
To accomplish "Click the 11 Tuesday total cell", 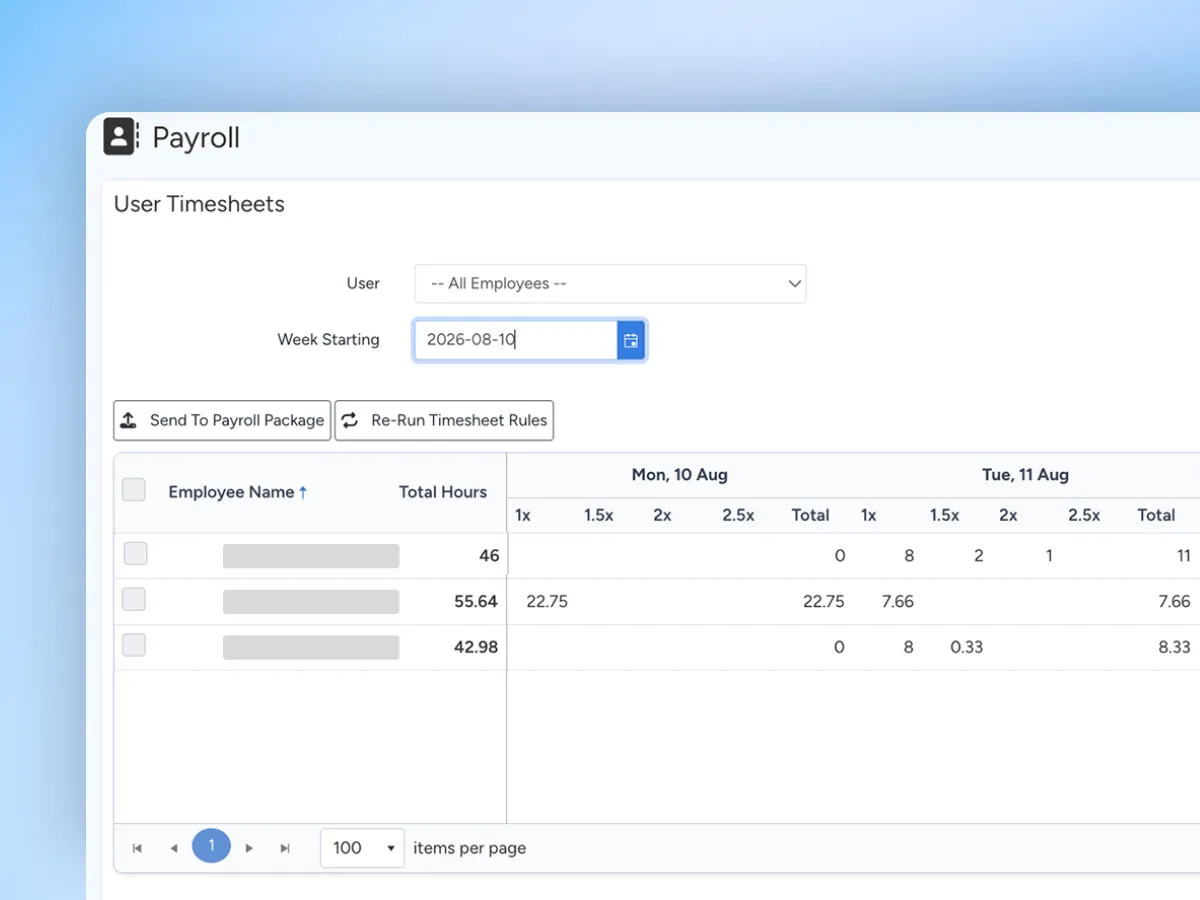I will (x=1184, y=556).
